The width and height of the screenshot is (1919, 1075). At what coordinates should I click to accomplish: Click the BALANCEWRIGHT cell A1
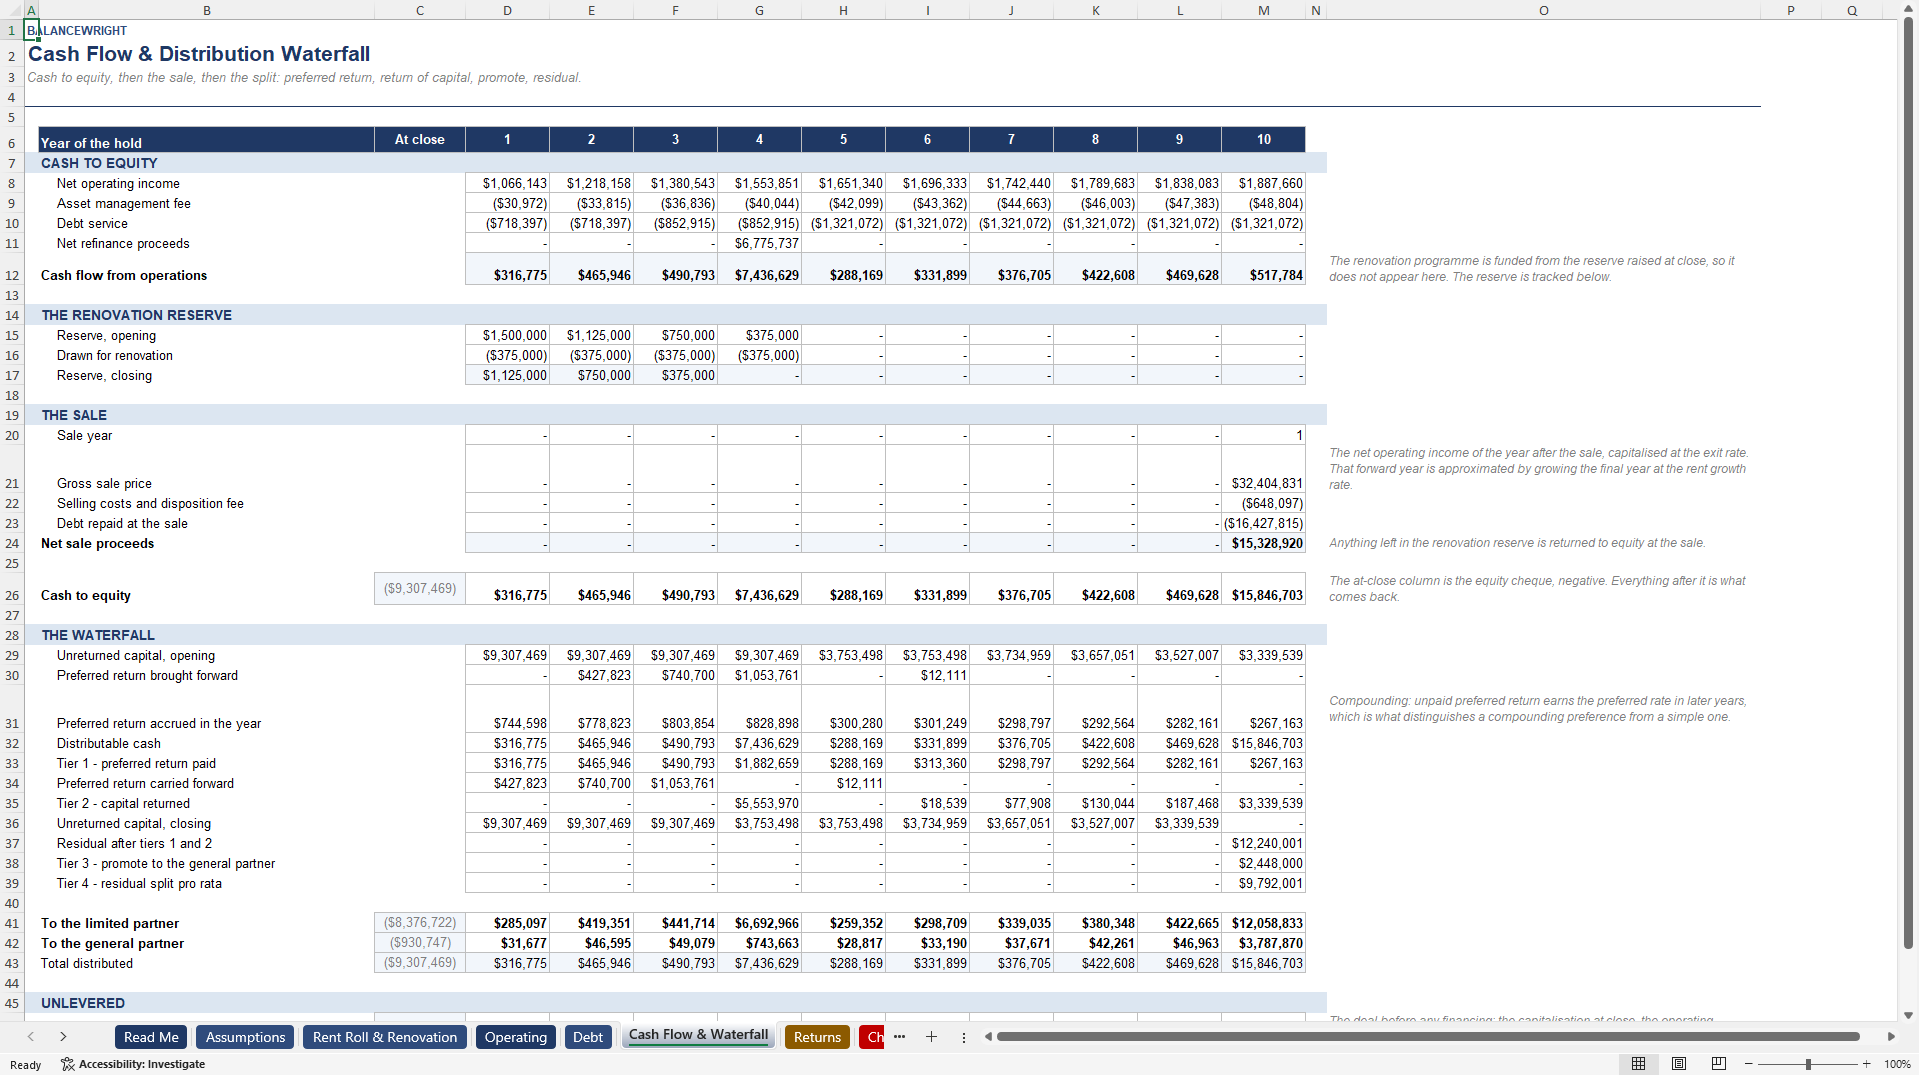pyautogui.click(x=31, y=30)
